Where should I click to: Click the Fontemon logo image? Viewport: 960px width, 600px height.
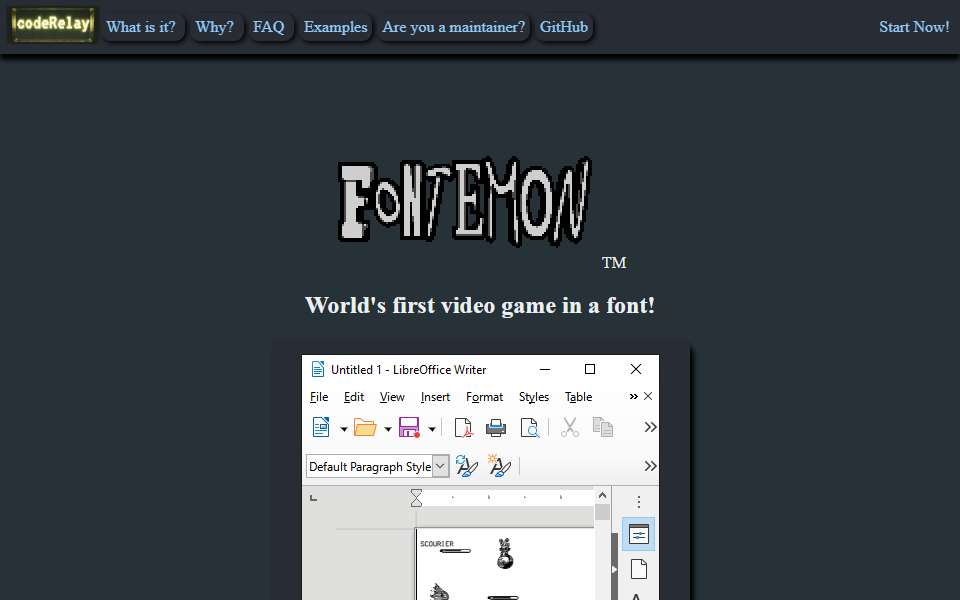coord(465,201)
